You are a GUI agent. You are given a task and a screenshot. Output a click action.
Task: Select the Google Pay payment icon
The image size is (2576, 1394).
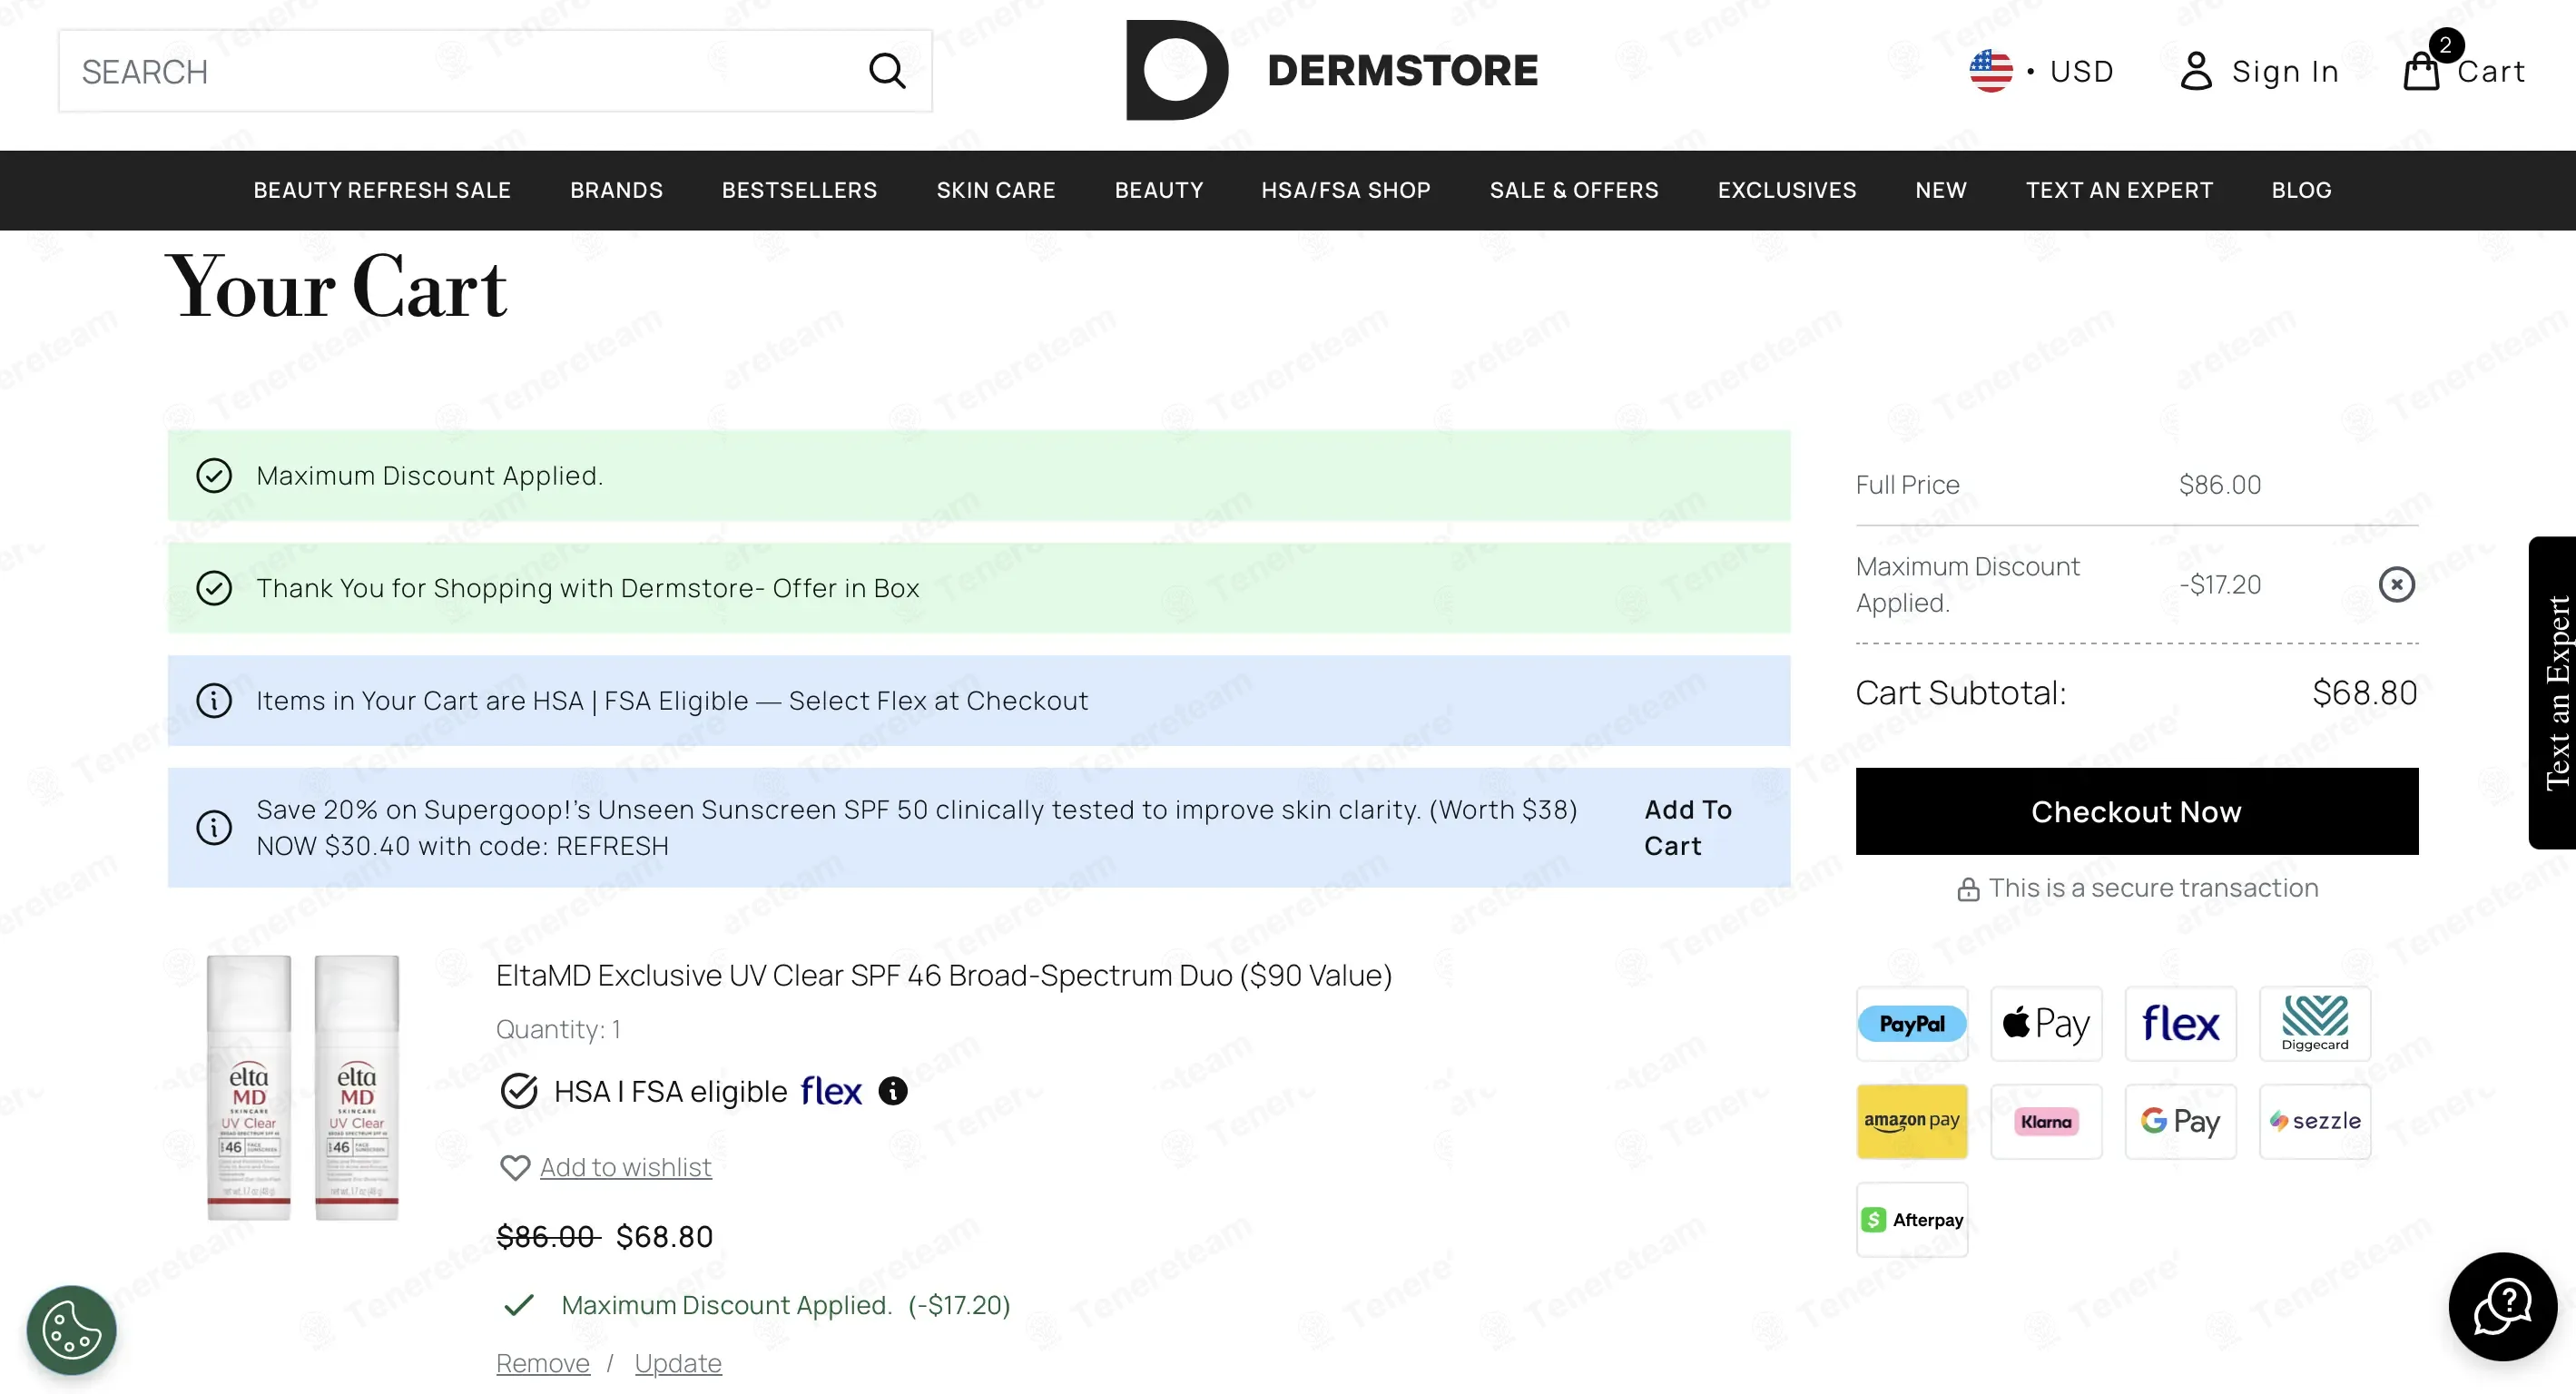pyautogui.click(x=2180, y=1121)
